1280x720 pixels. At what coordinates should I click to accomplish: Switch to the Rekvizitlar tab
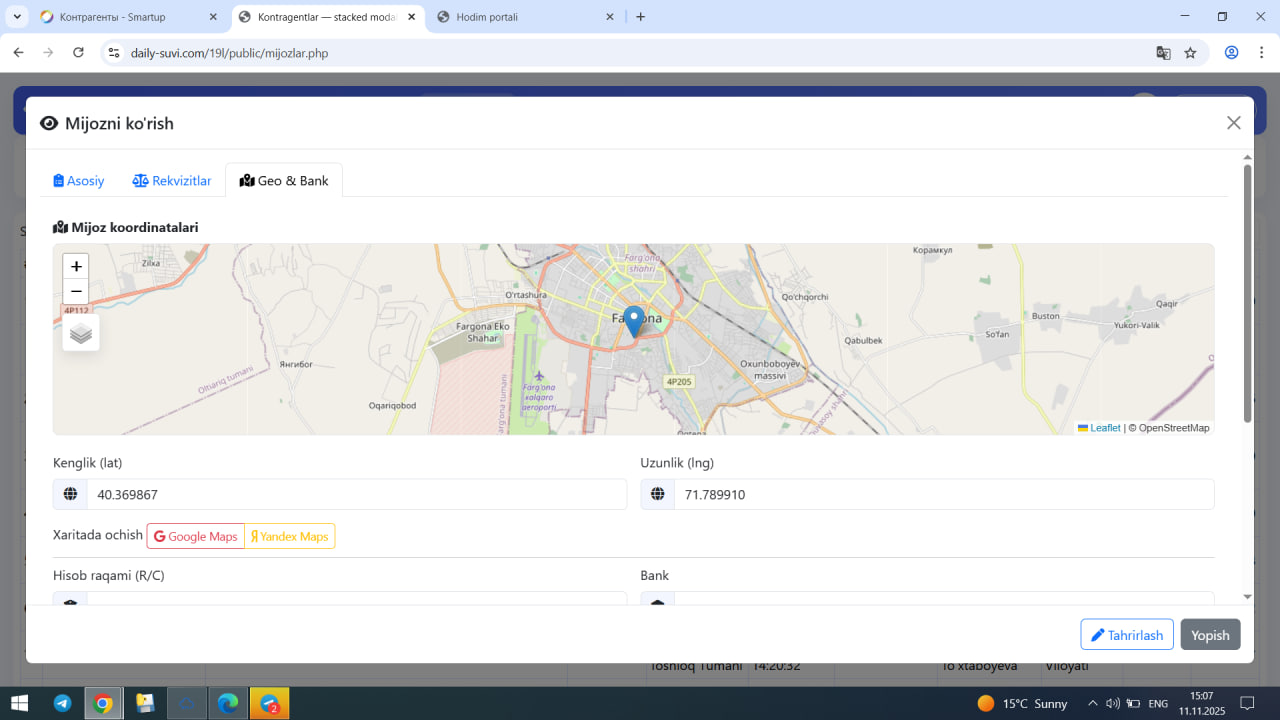tap(172, 181)
